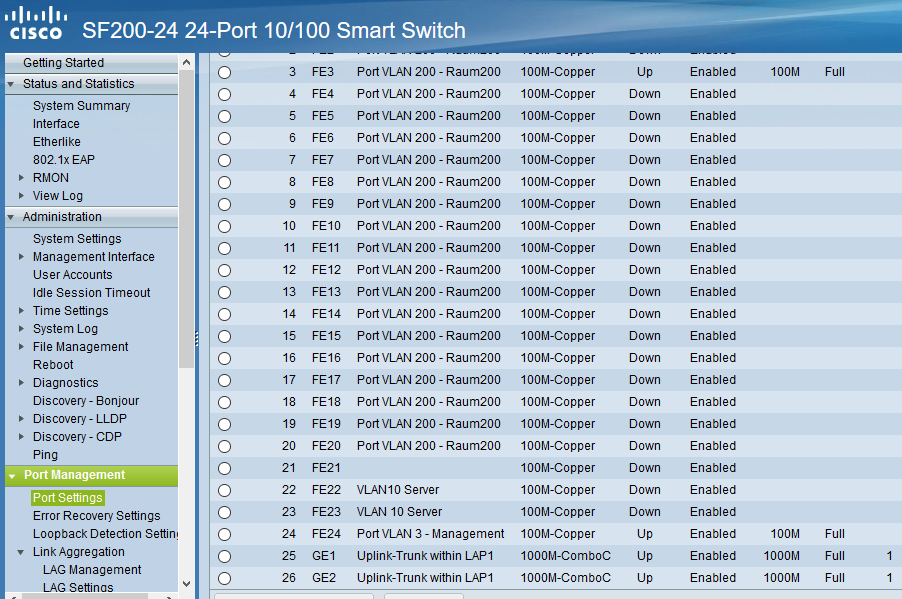Open the 802.1x EAP page
Viewport: 902px width, 599px height.
63,159
